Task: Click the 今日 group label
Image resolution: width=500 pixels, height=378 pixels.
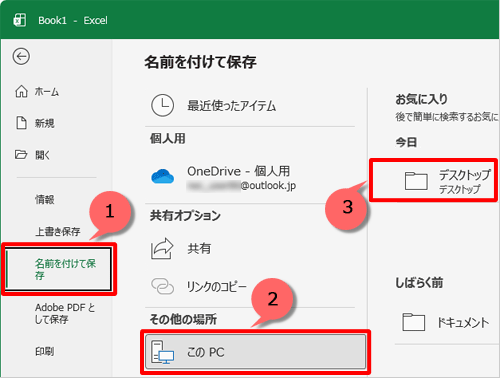Action: click(x=406, y=143)
